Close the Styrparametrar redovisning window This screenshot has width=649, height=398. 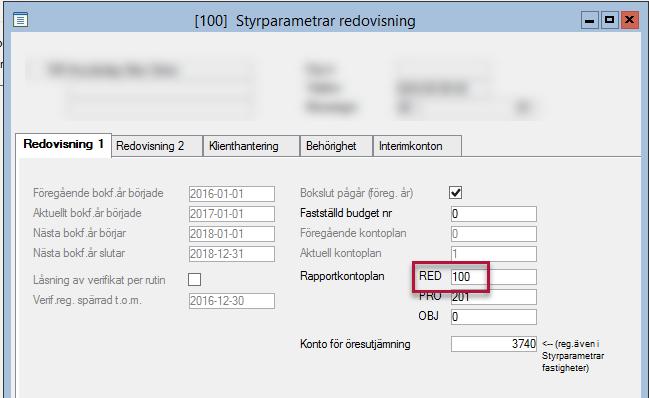coord(630,20)
